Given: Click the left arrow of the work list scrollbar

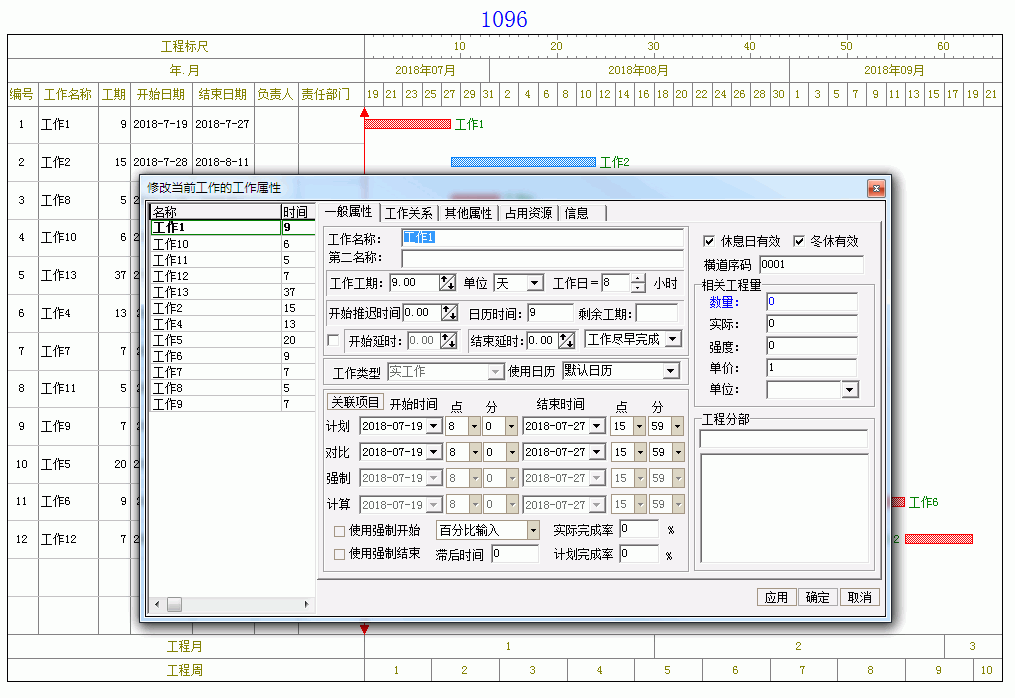Looking at the screenshot, I should click(157, 605).
